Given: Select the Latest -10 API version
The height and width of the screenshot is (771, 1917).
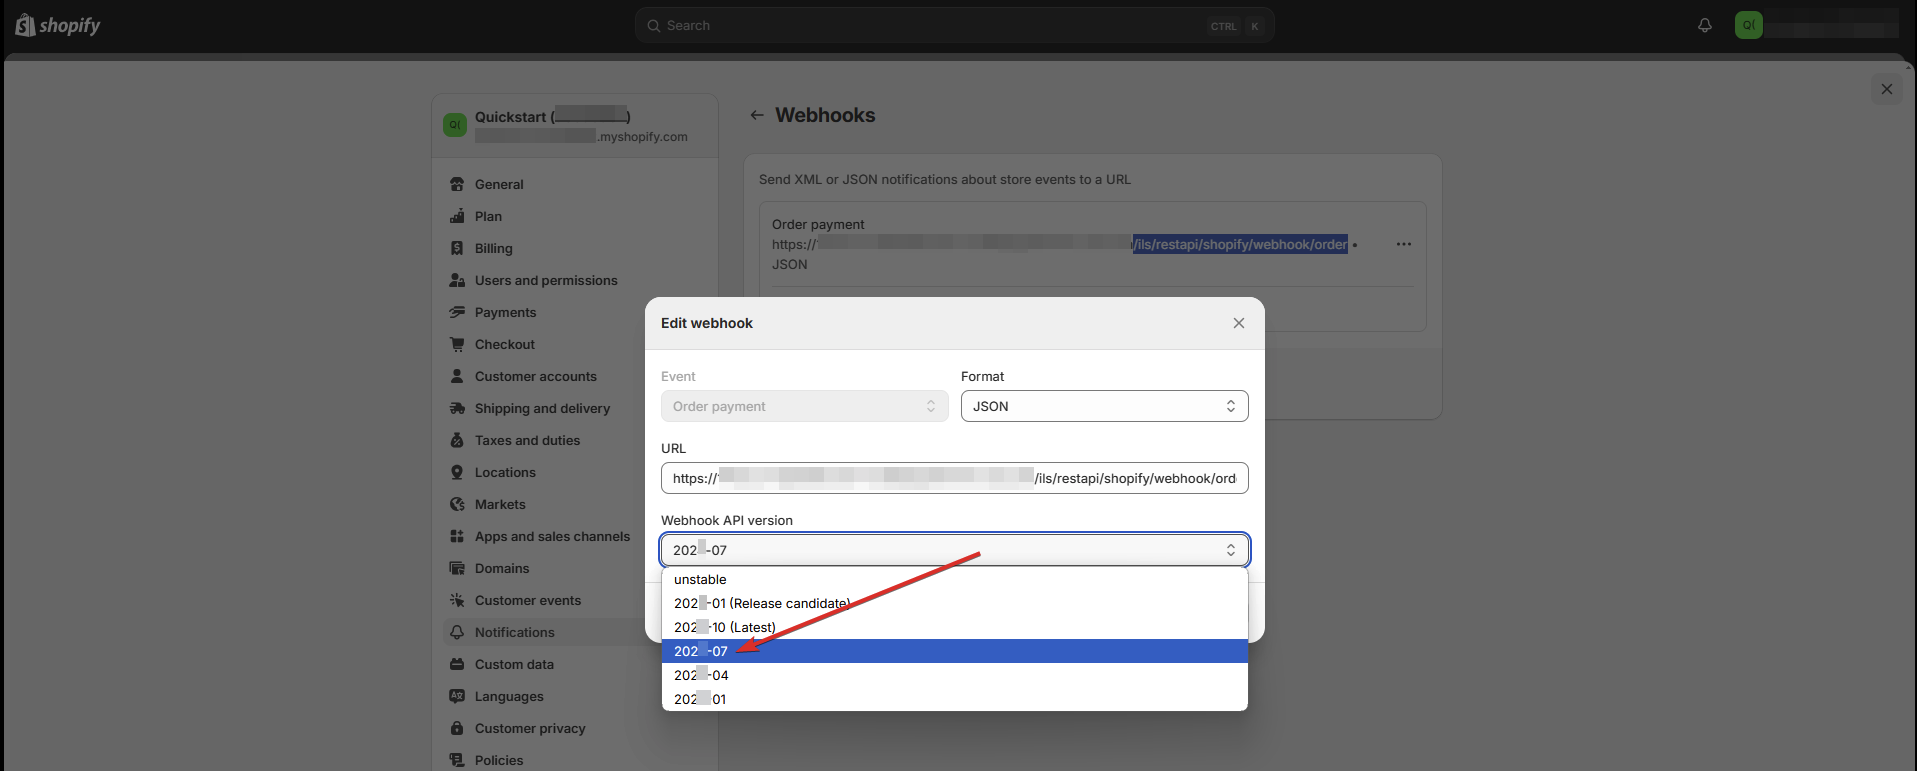Looking at the screenshot, I should [x=724, y=627].
